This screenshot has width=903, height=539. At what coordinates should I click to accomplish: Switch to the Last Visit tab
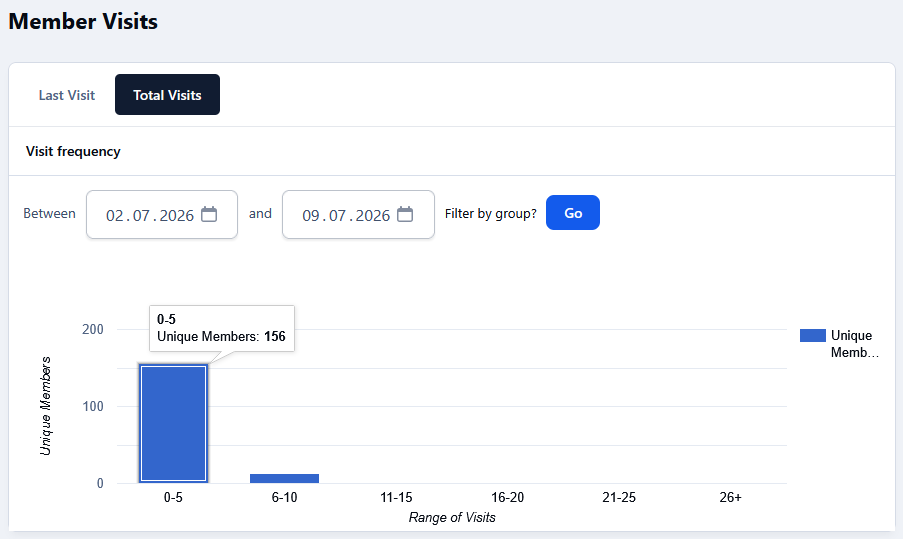point(67,95)
